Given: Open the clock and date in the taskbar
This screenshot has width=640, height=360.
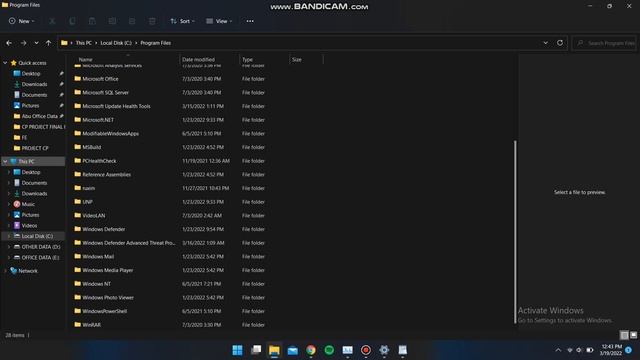Looking at the screenshot, I should click(x=611, y=350).
